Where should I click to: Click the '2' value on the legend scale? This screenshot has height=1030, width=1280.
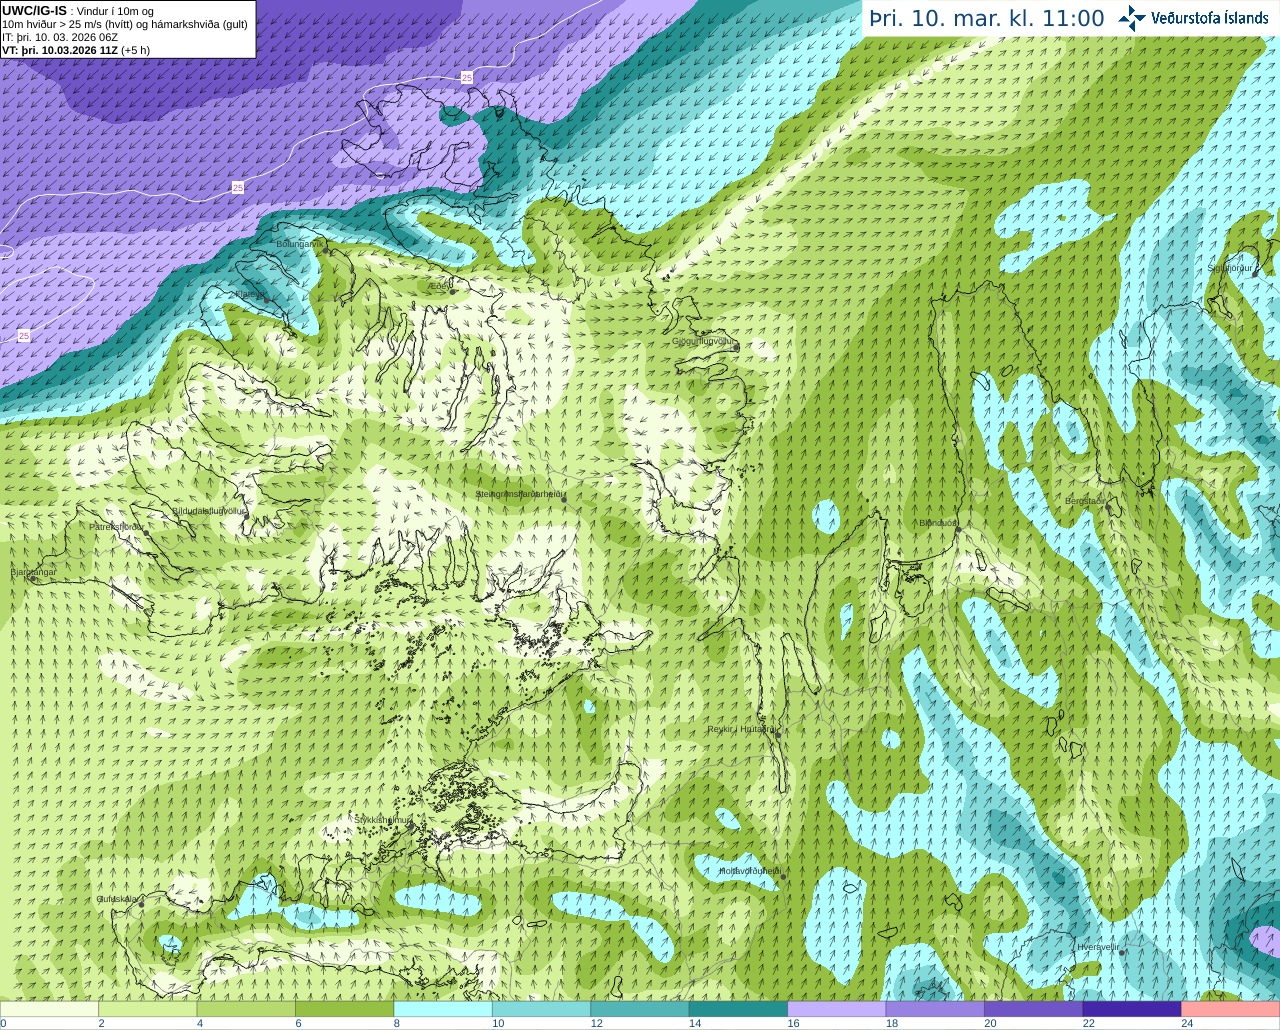click(x=101, y=1023)
